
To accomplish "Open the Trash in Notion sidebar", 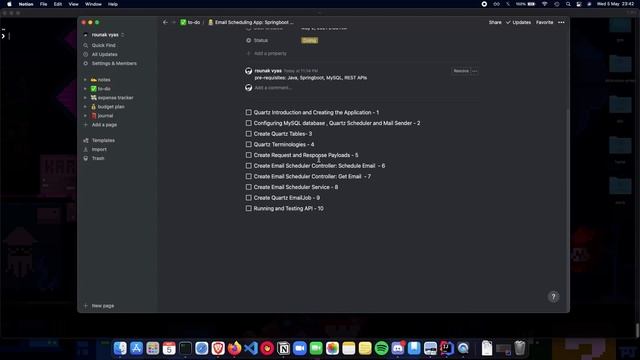I will click(x=98, y=158).
